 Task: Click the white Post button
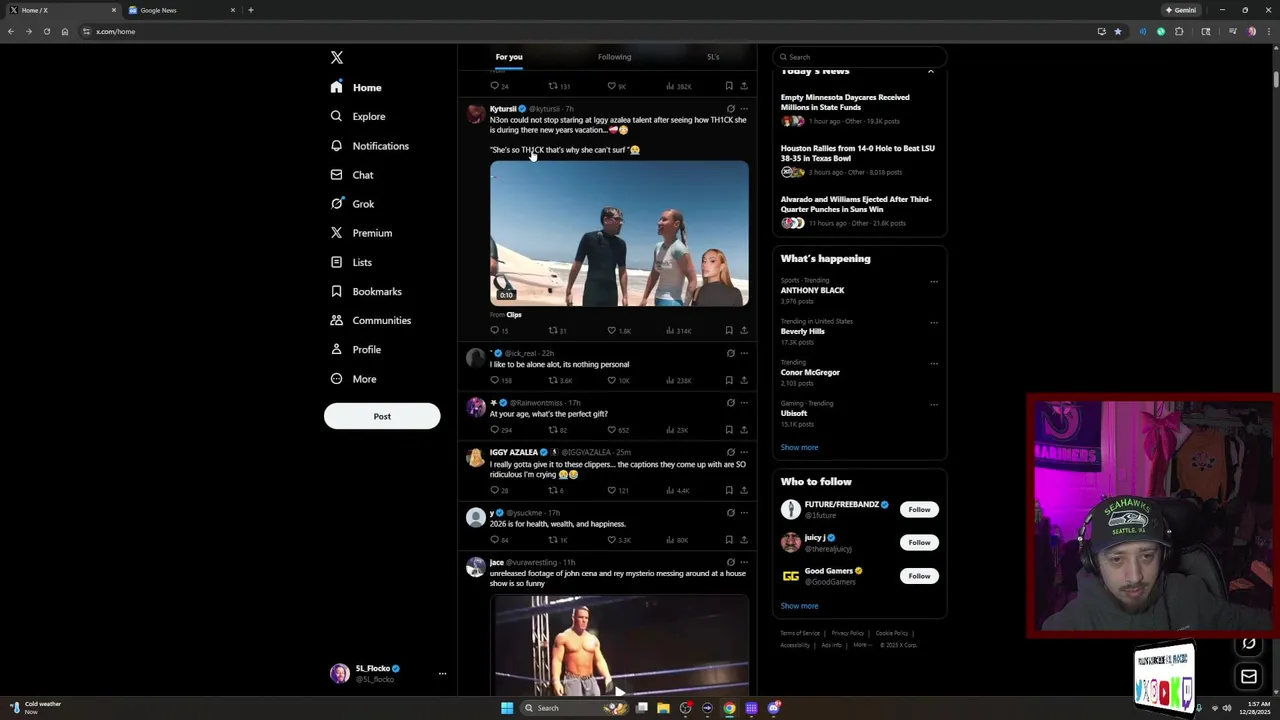(382, 416)
